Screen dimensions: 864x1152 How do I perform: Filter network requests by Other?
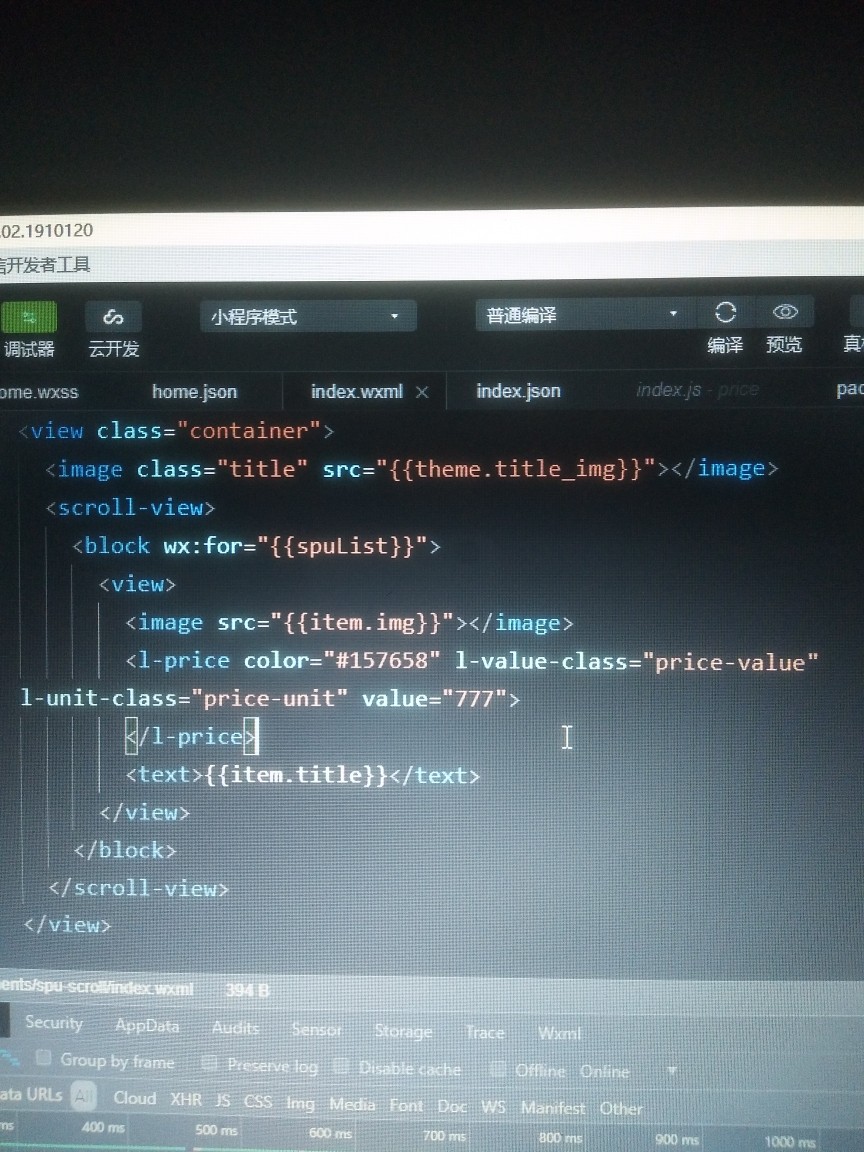coord(621,1108)
